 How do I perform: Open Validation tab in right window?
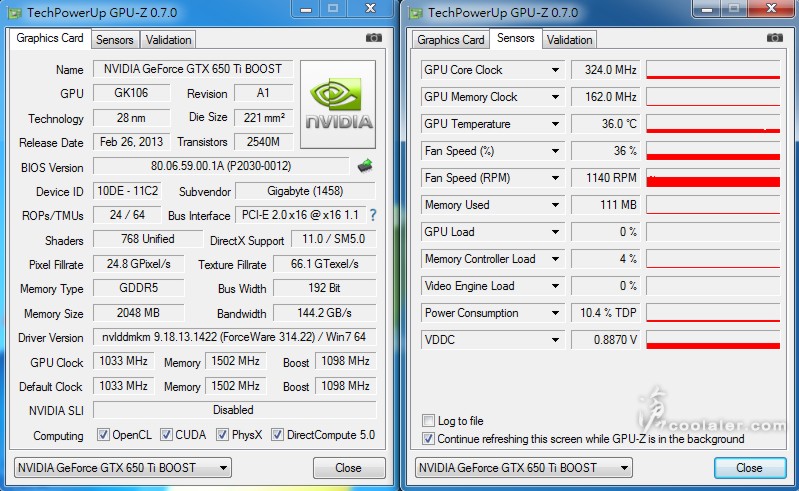click(x=569, y=40)
